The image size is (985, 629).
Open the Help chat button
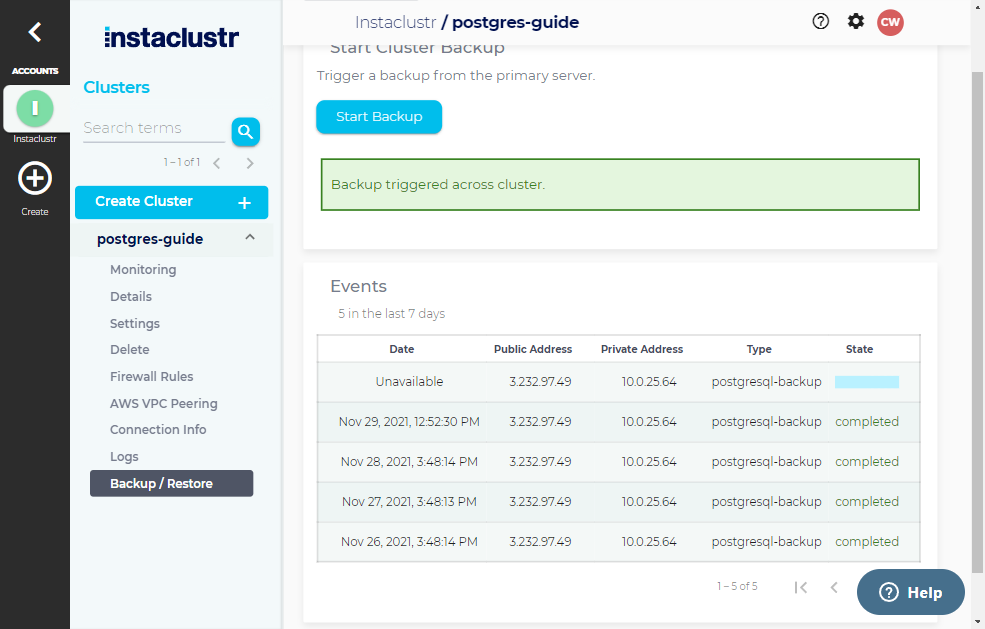tap(910, 593)
